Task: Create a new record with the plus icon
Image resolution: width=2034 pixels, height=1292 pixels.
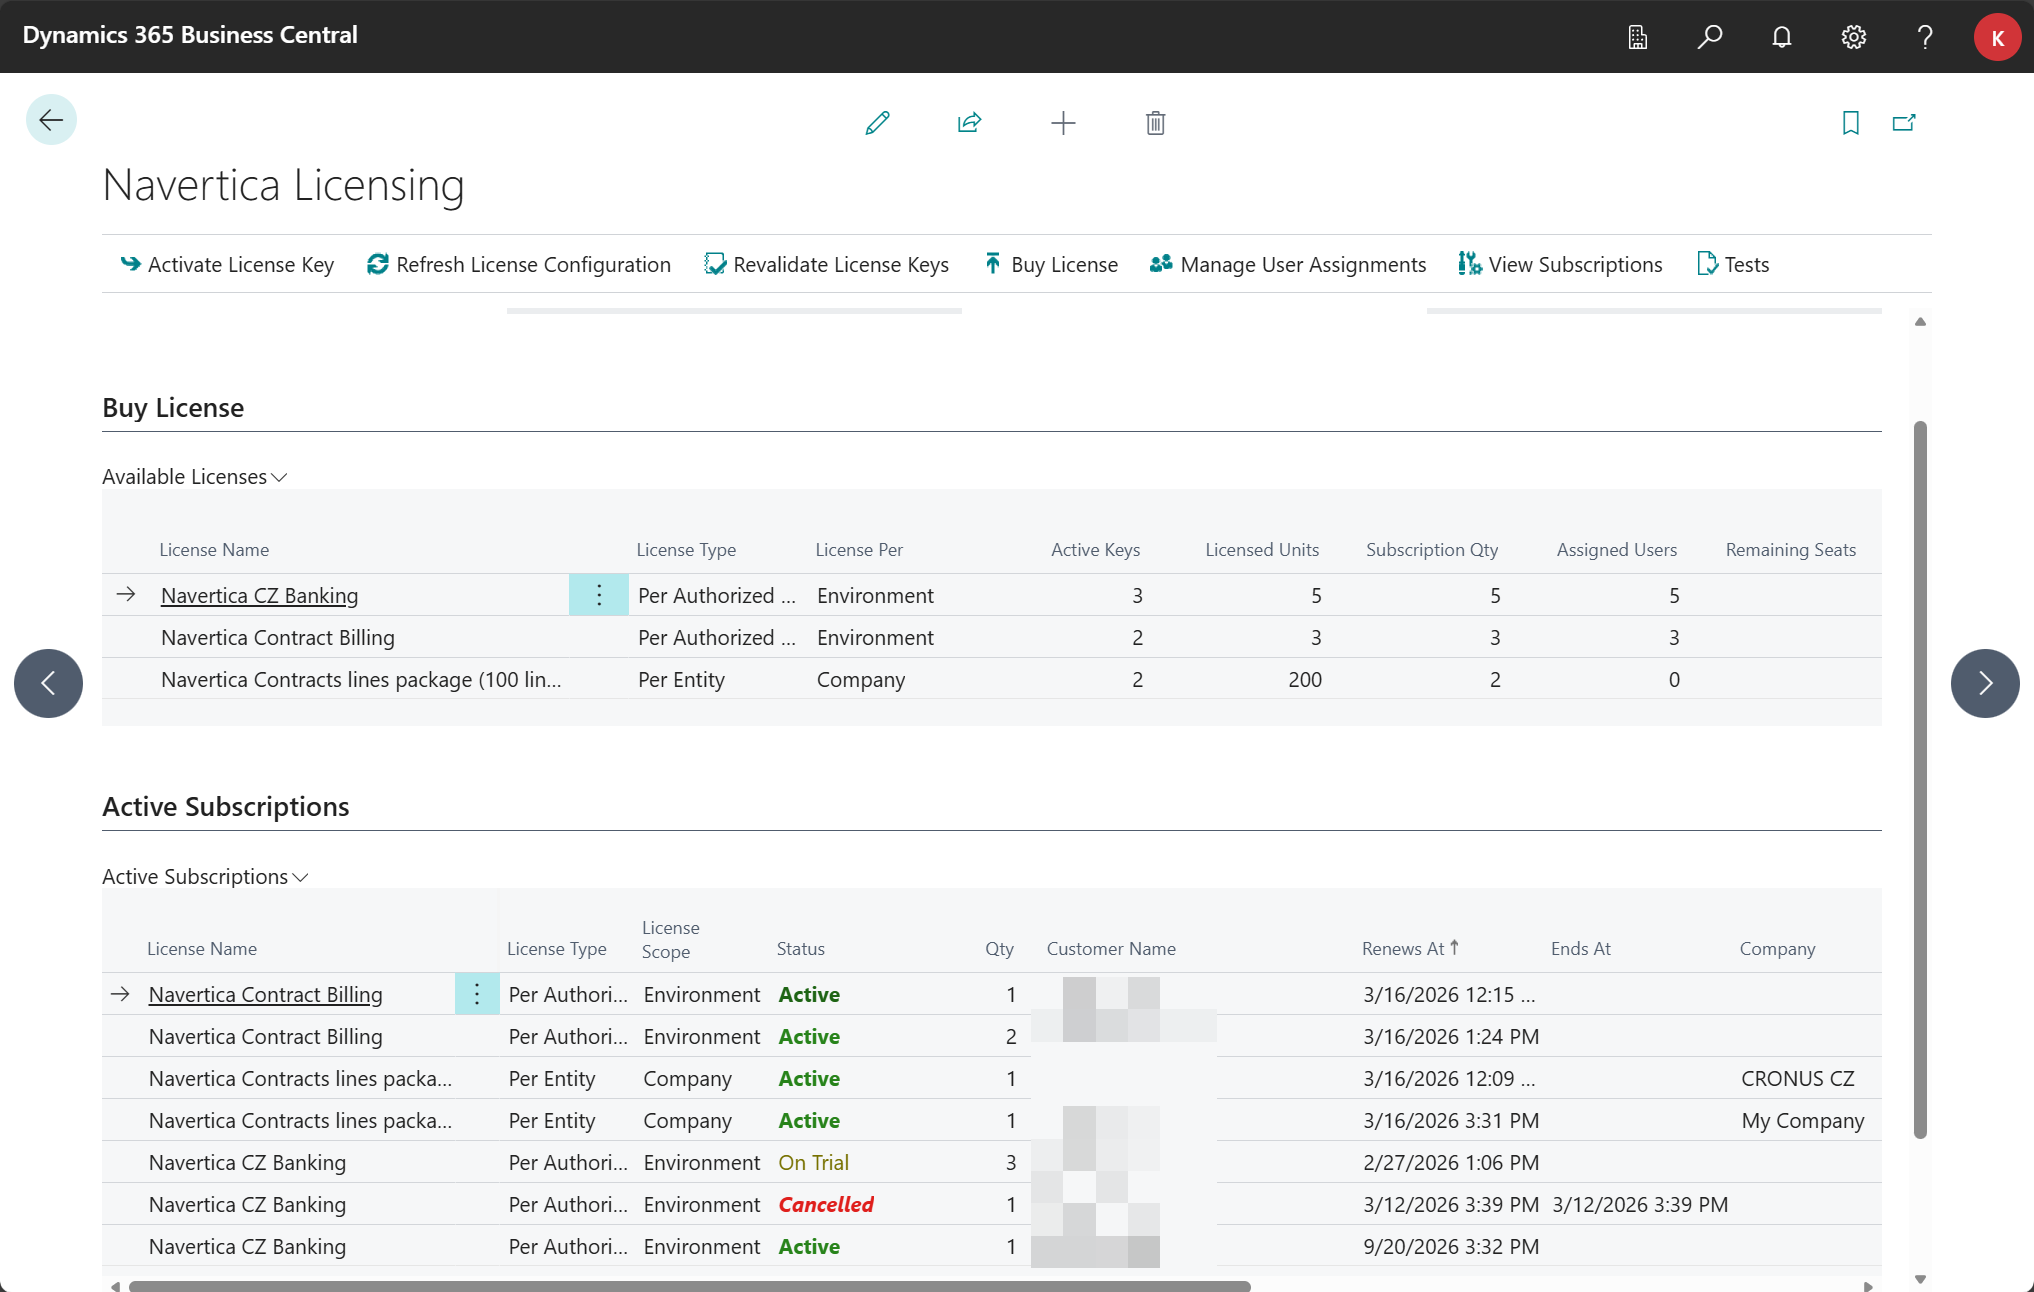Action: (1063, 122)
